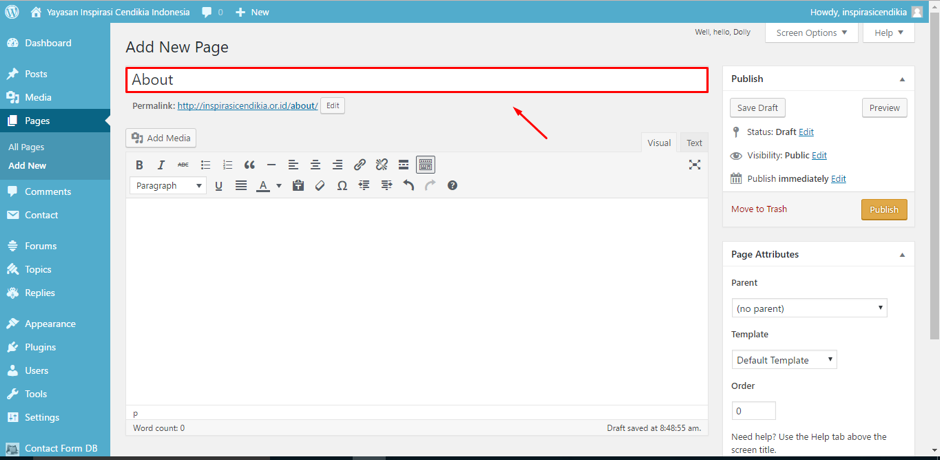Click the Add Media button
Screen dimensions: 940x460
(x=161, y=138)
